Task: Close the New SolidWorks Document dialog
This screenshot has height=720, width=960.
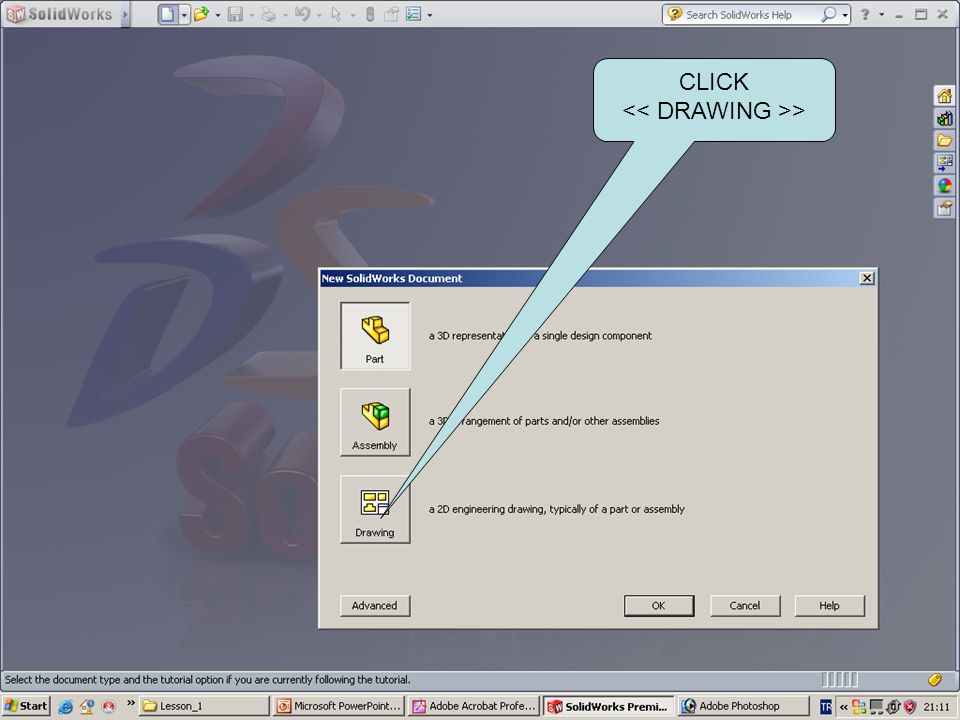Action: pos(867,278)
